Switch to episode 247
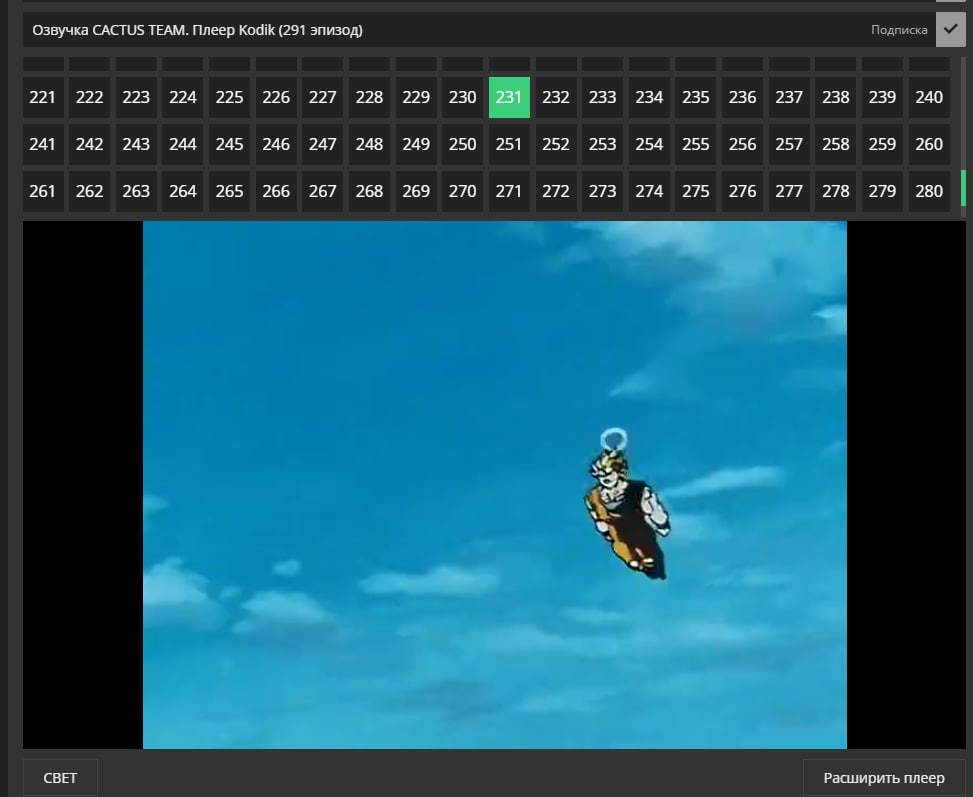This screenshot has height=797, width=973. tap(323, 145)
